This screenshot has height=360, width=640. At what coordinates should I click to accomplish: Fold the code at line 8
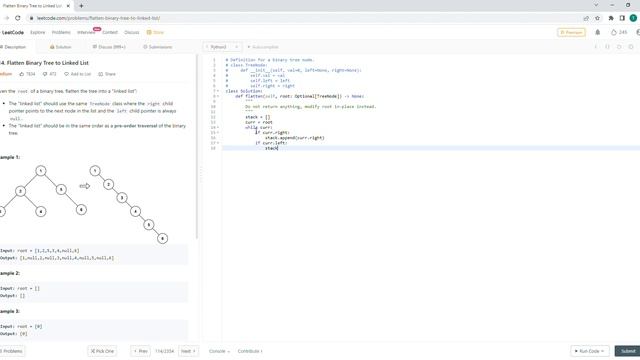coord(218,96)
